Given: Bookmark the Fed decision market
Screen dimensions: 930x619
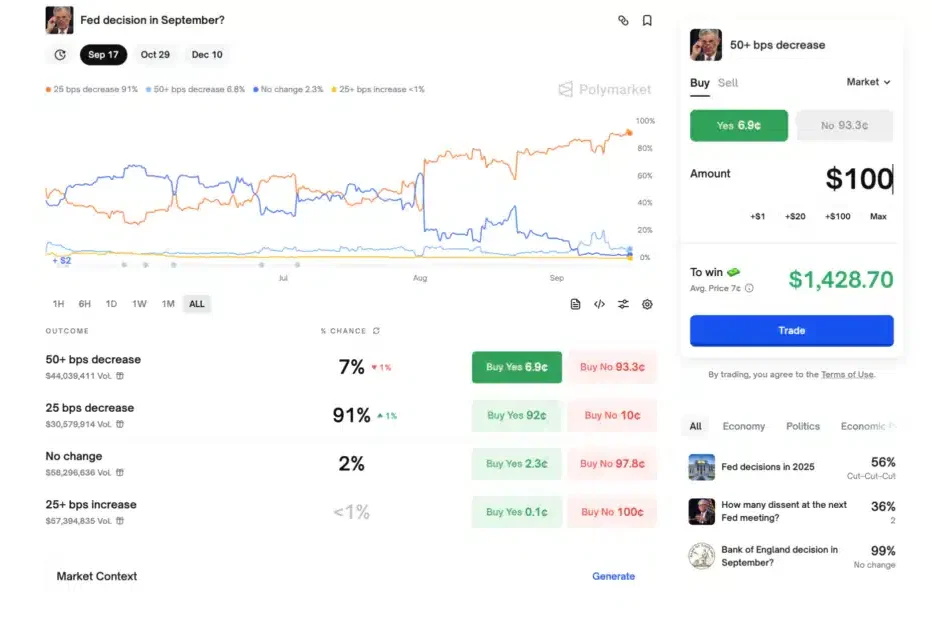Looking at the screenshot, I should pyautogui.click(x=647, y=20).
